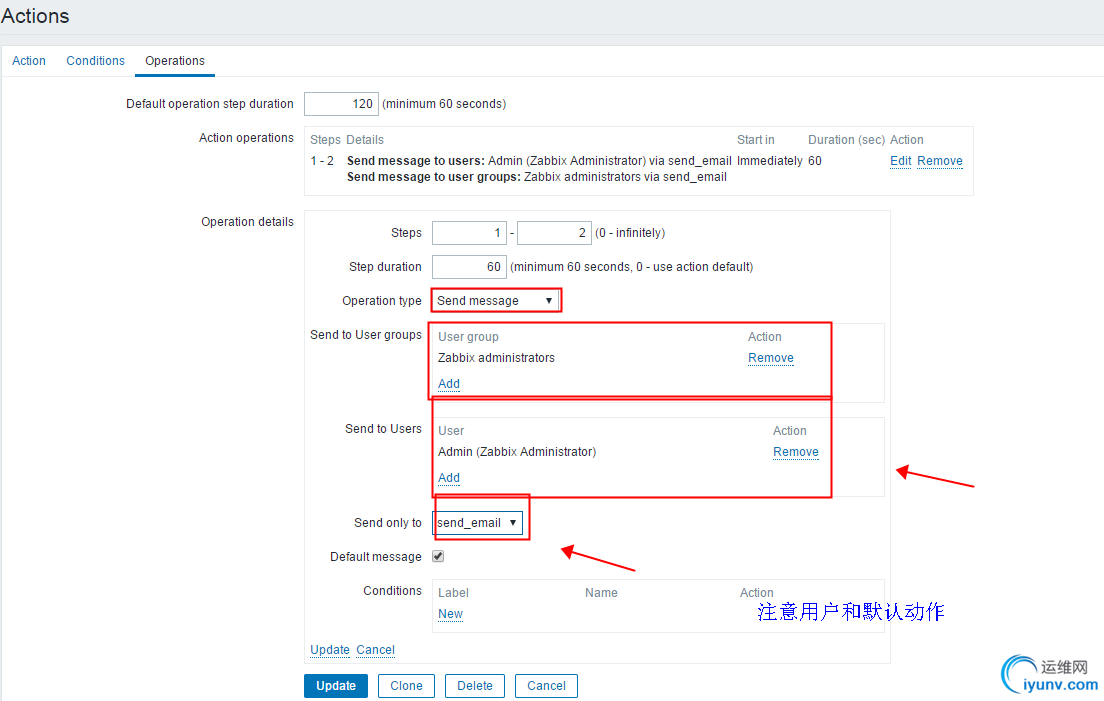
Task: Add a user group recipient
Action: (448, 384)
